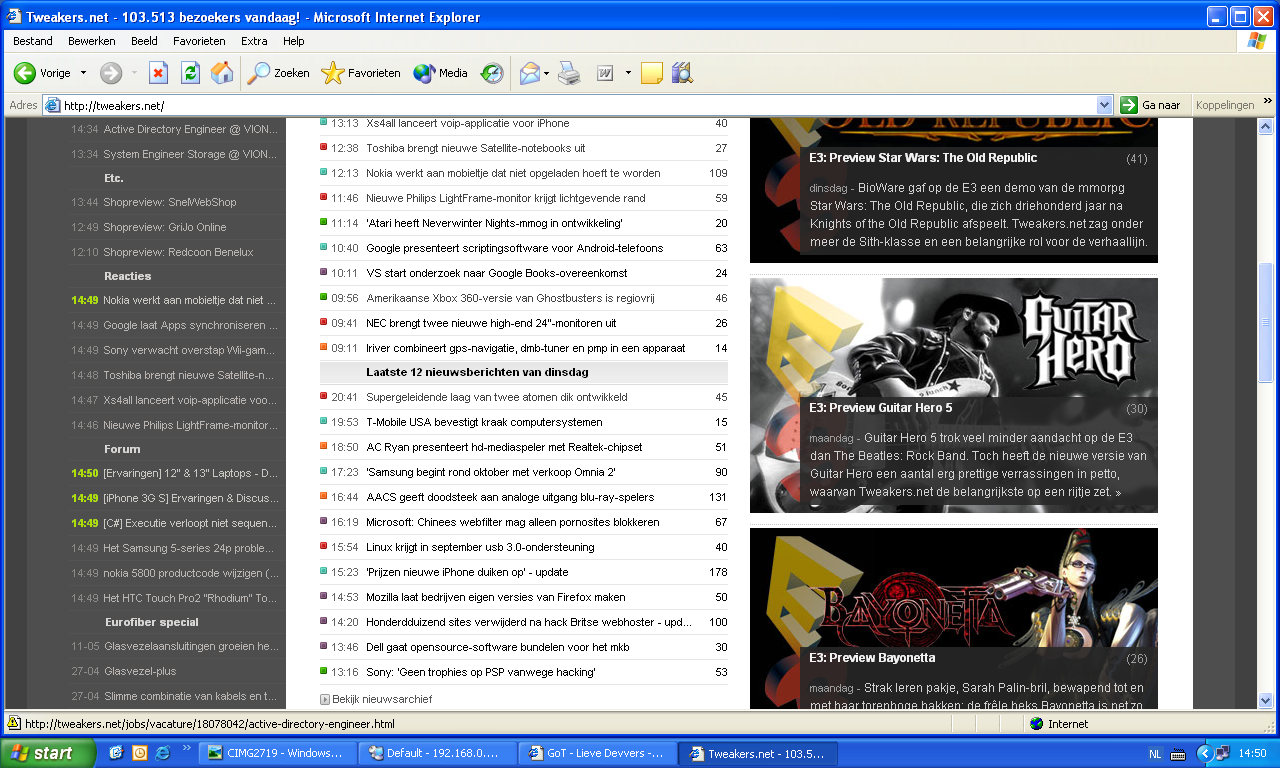Refresh the page with the Refresh icon
The width and height of the screenshot is (1280, 768).
click(x=190, y=73)
